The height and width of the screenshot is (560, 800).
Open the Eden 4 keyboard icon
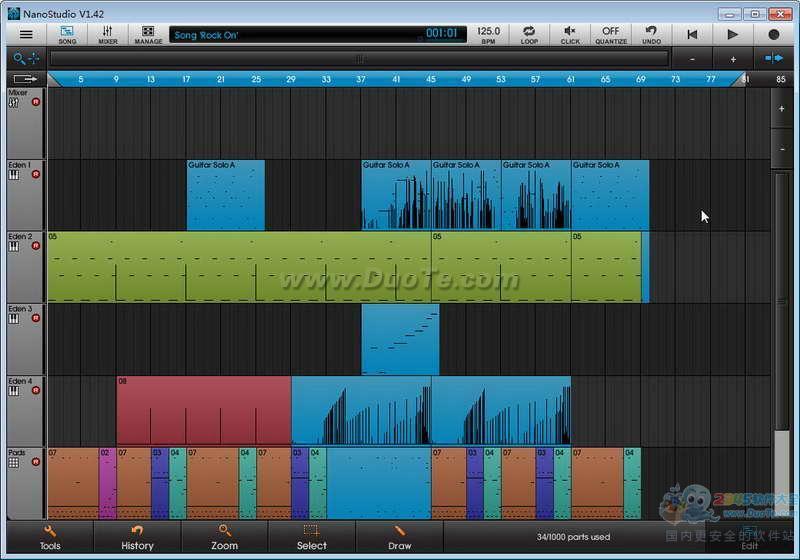14,391
